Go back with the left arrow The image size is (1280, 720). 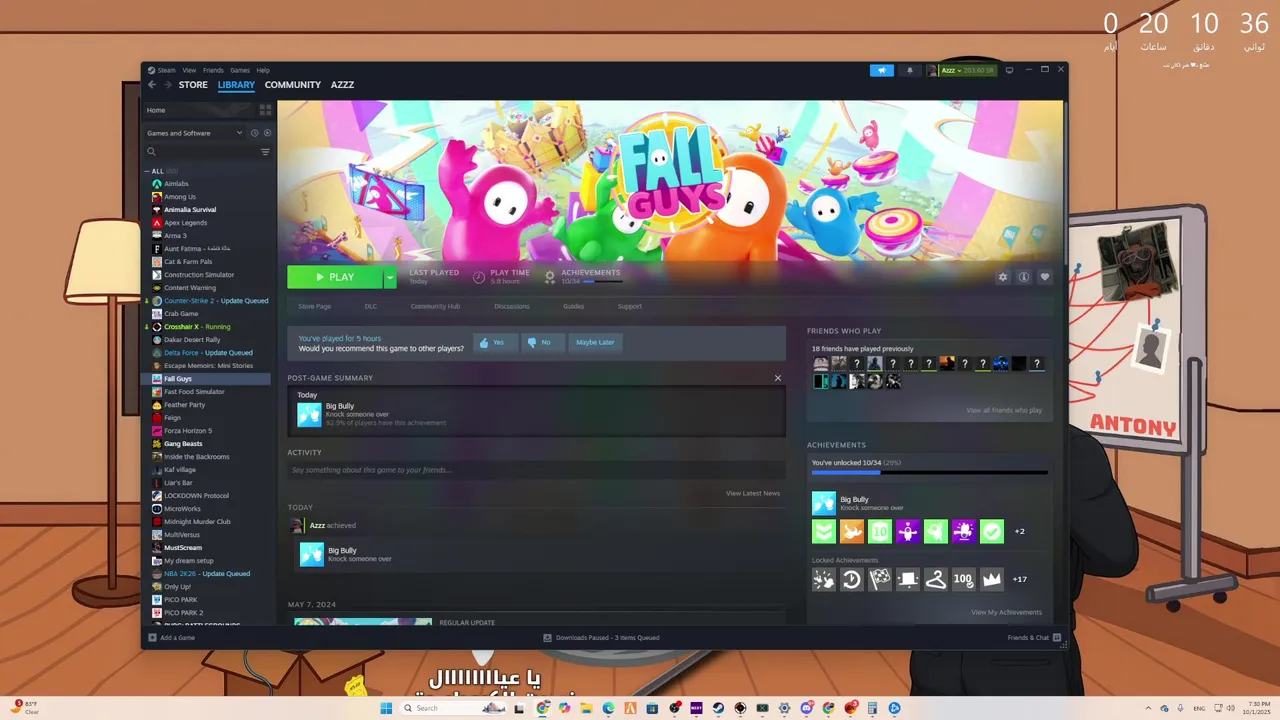pyautogui.click(x=152, y=85)
